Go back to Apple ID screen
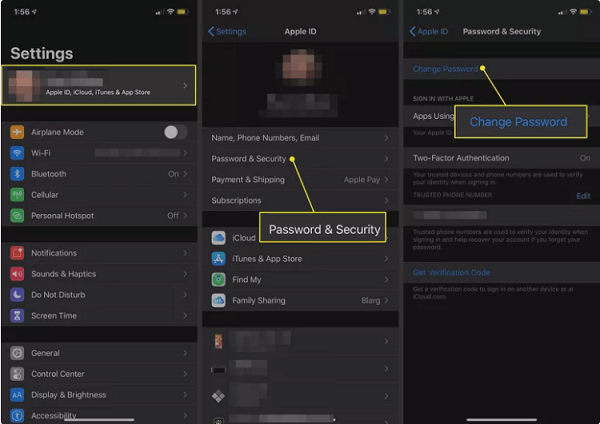 [429, 31]
